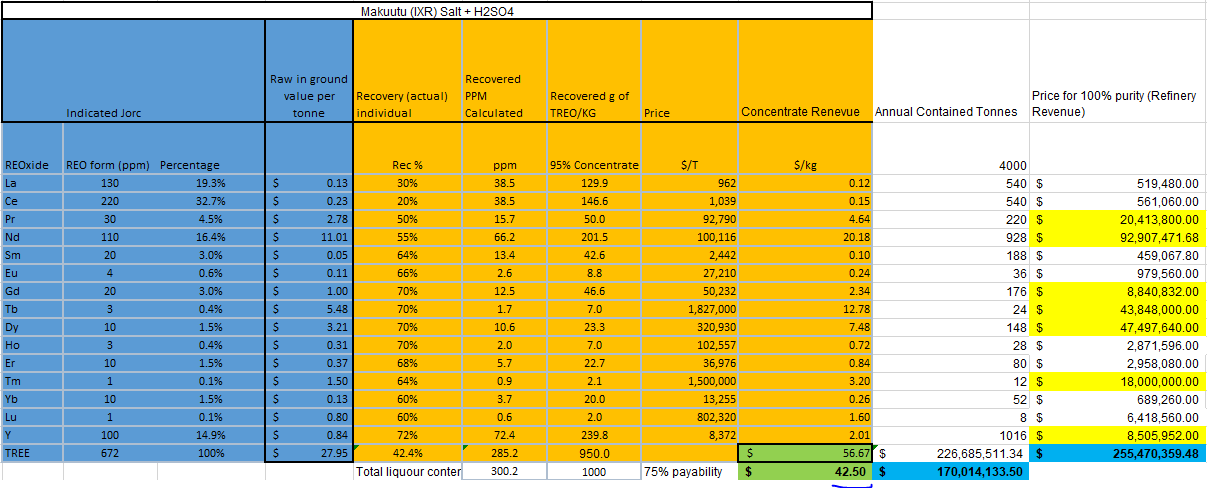Viewport: 1207px width, 488px height.
Task: Click the green concentrate total 56.67
Action: click(805, 454)
